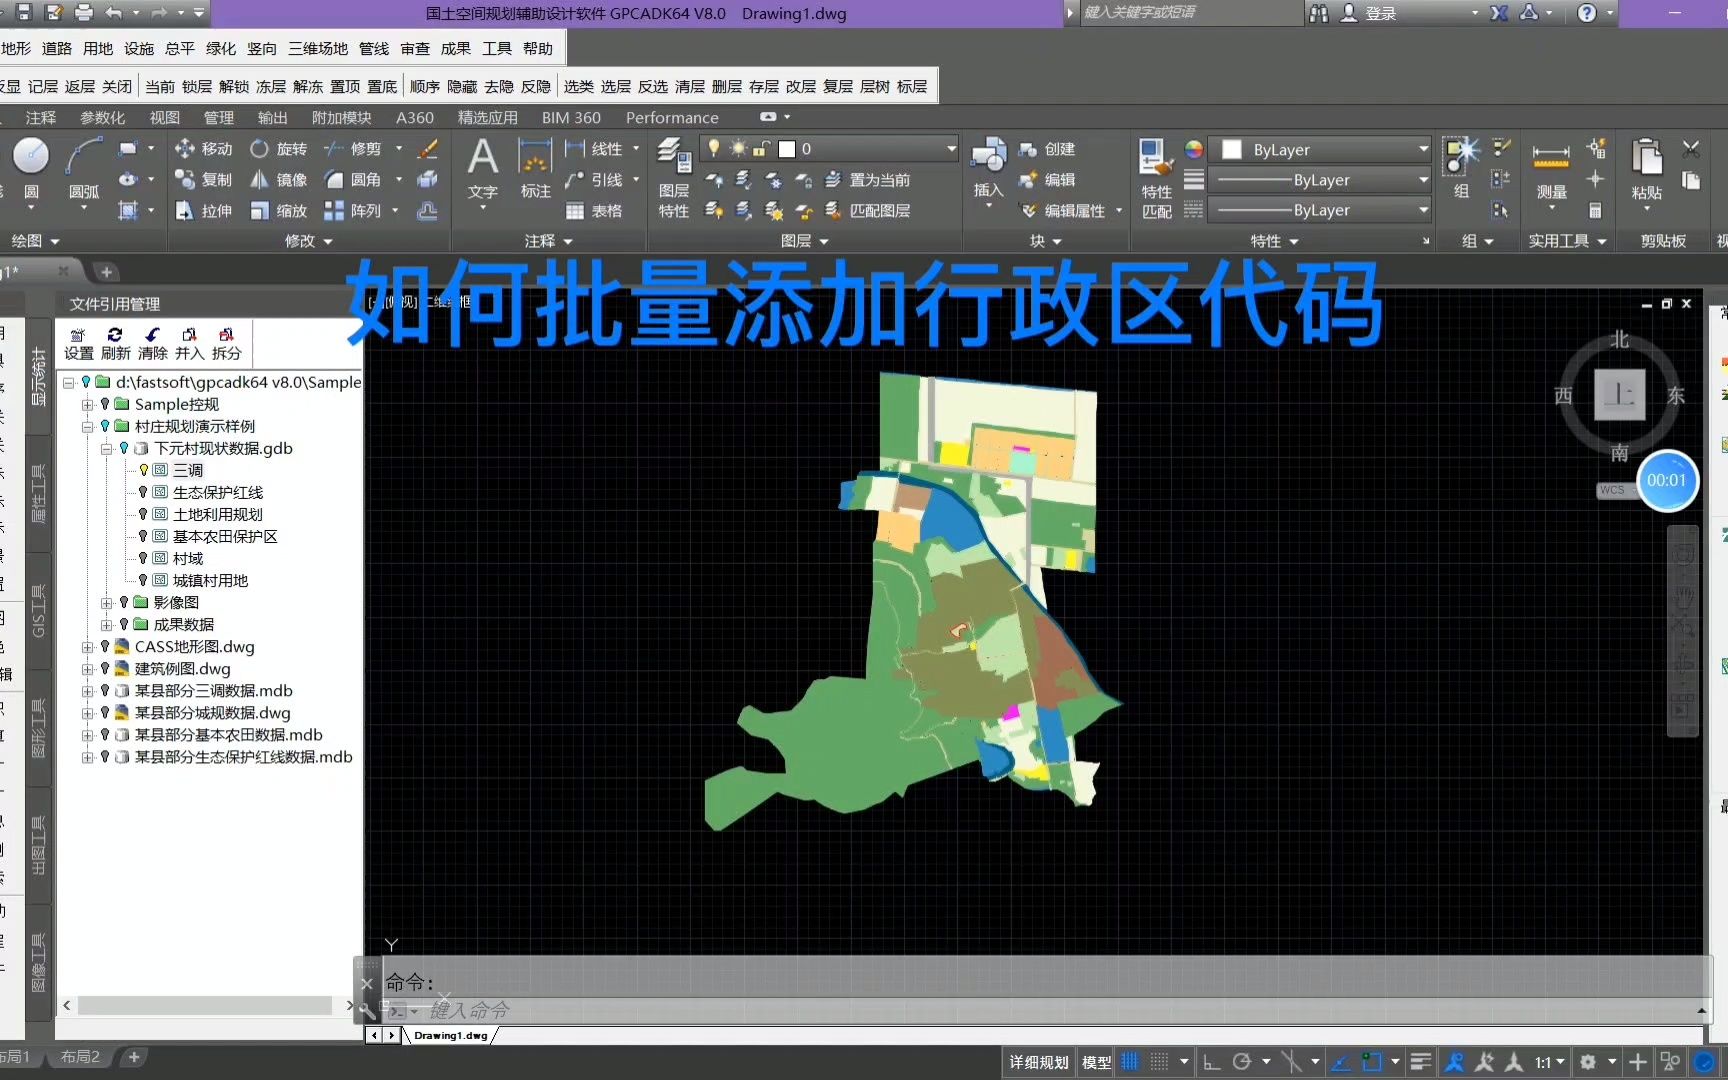The height and width of the screenshot is (1080, 1728).
Task: Open the 文字 (Text) annotation tool
Action: [482, 169]
